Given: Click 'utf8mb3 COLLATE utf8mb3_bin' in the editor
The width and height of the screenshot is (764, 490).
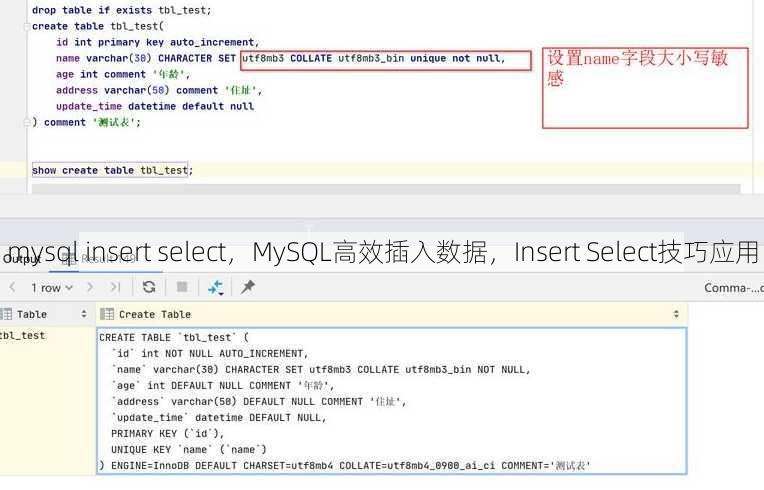Looking at the screenshot, I should click(x=323, y=58).
